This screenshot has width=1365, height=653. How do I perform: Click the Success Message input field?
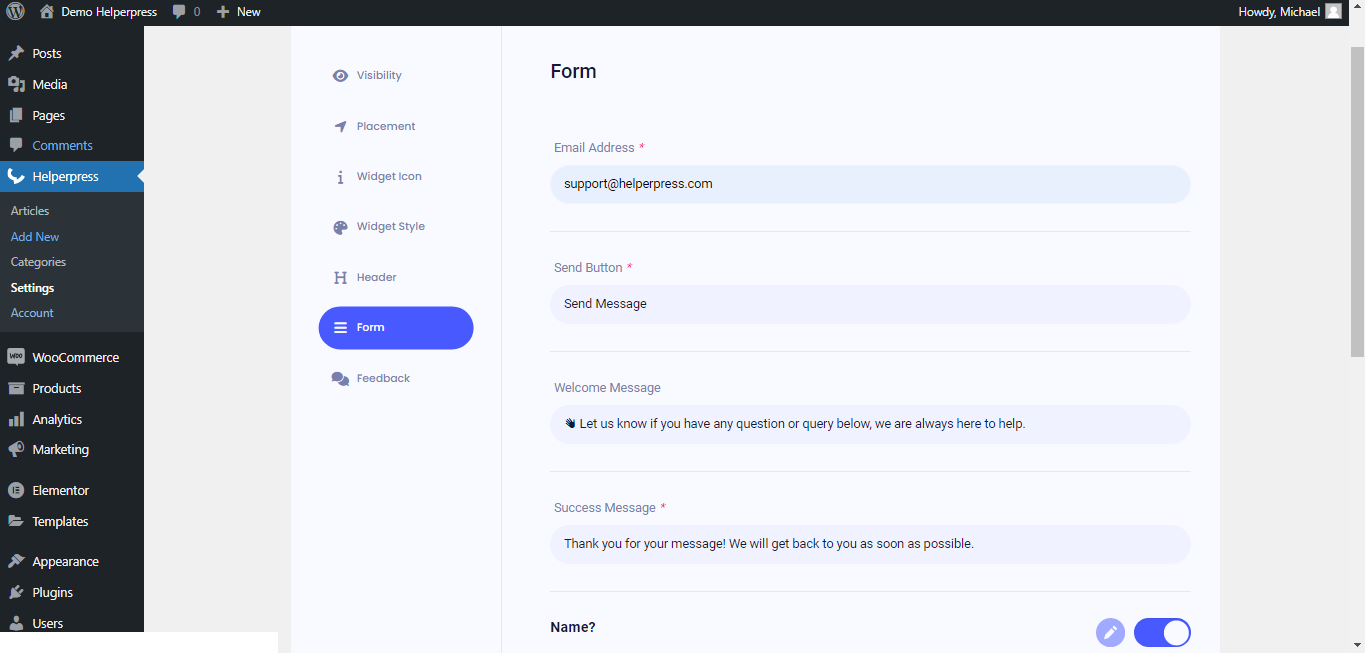pos(870,544)
